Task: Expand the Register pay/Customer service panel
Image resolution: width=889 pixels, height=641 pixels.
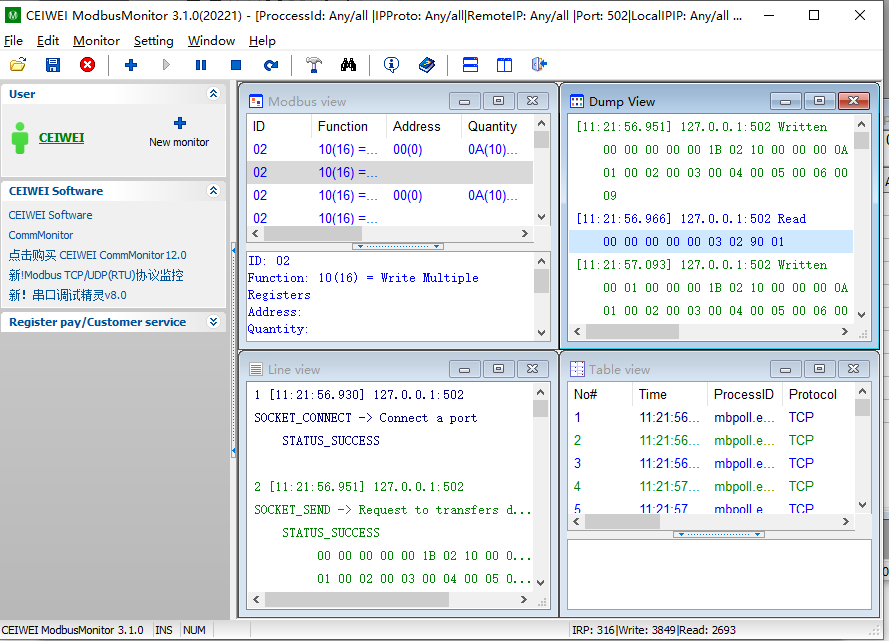Action: pos(213,321)
